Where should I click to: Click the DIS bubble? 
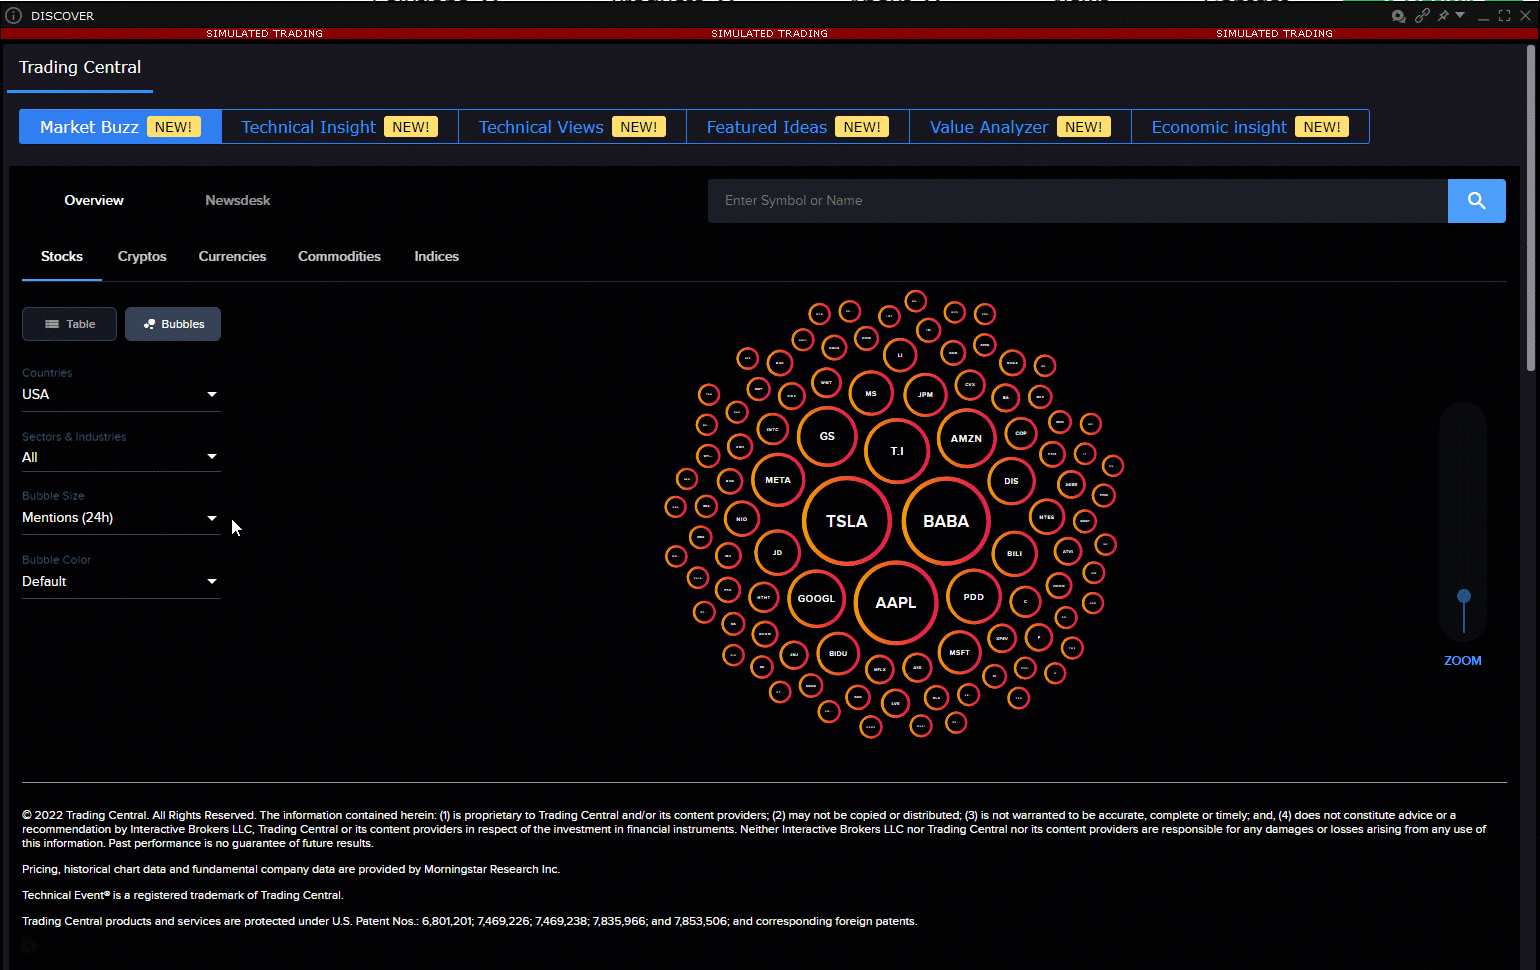pyautogui.click(x=1011, y=481)
